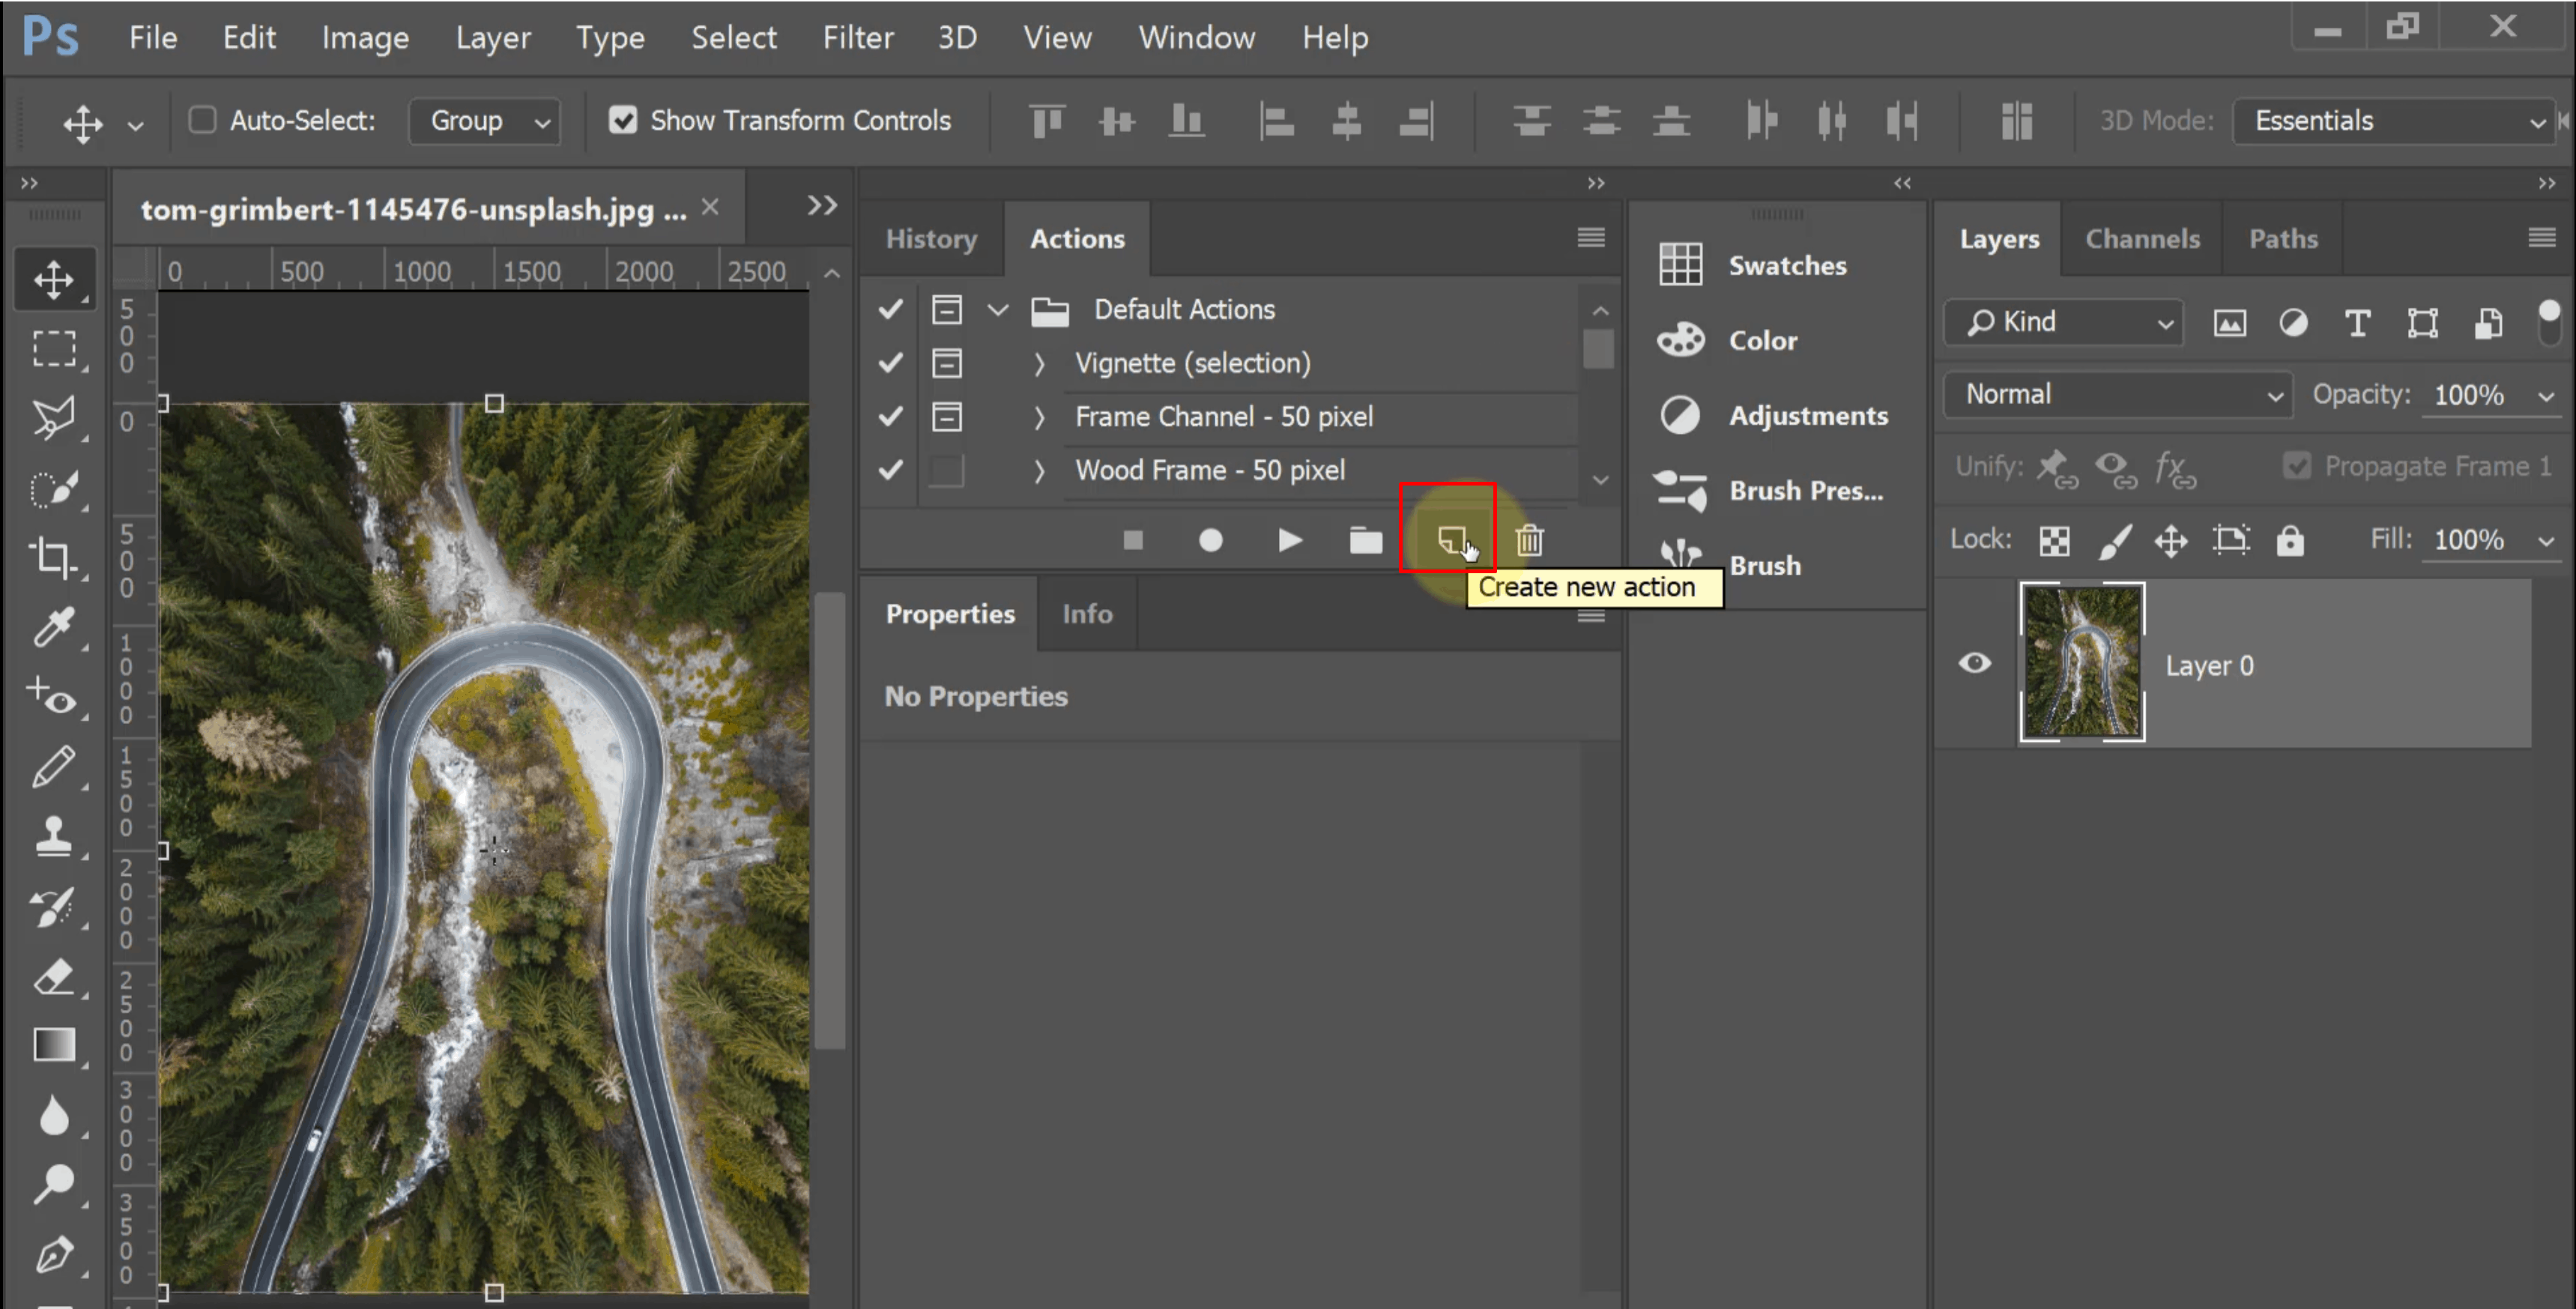Open the Normal blend mode dropdown
Image resolution: width=2576 pixels, height=1309 pixels.
2118,394
